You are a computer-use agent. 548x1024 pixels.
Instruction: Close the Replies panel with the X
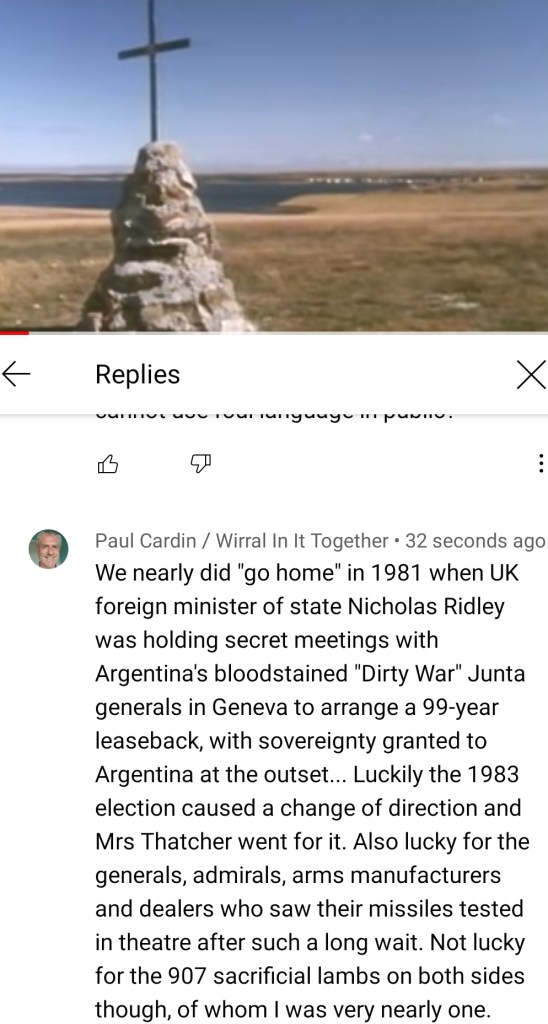coord(530,375)
